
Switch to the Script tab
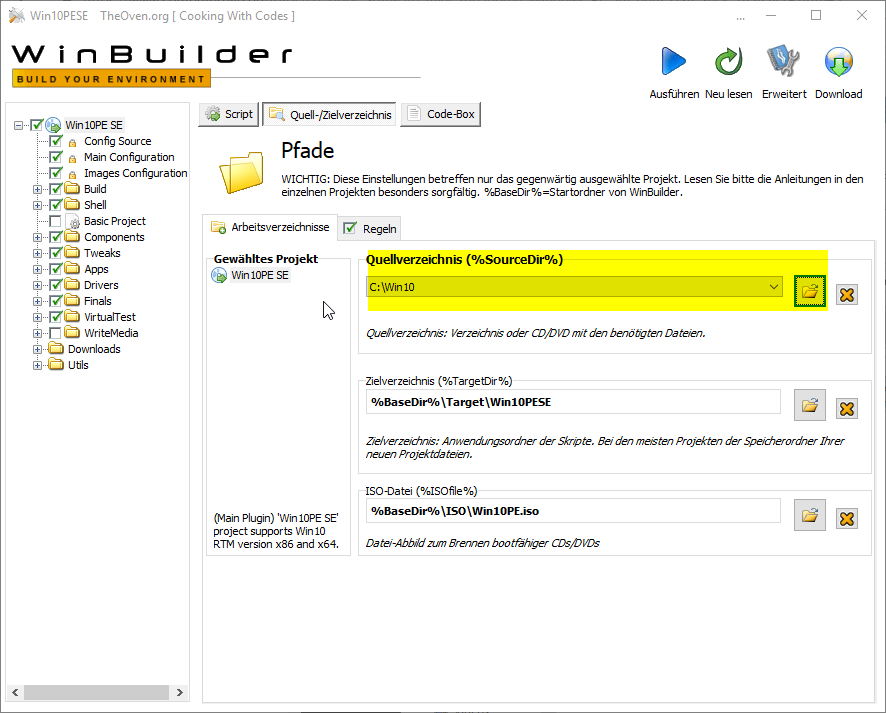pyautogui.click(x=229, y=114)
